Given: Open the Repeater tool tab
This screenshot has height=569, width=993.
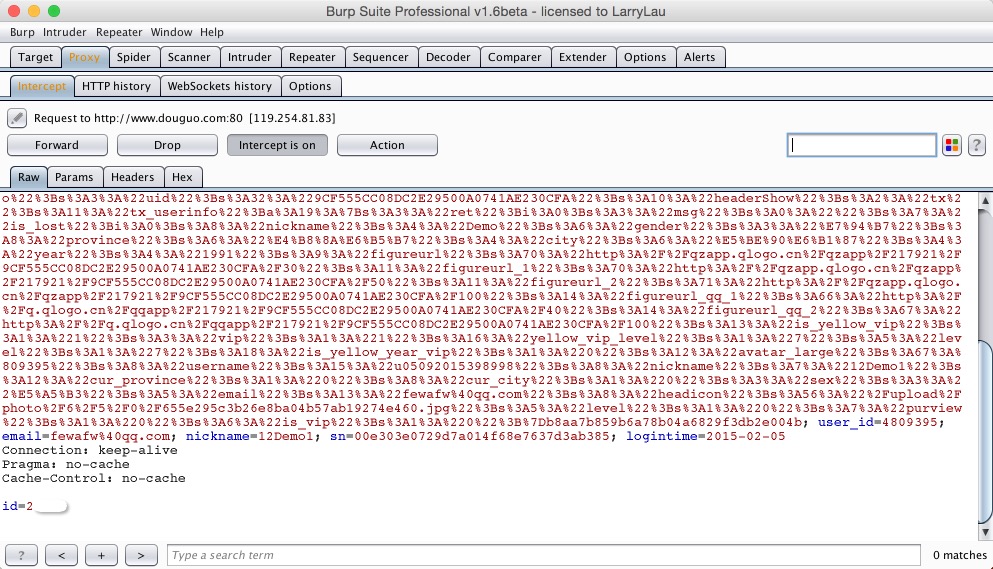Looking at the screenshot, I should coord(312,57).
